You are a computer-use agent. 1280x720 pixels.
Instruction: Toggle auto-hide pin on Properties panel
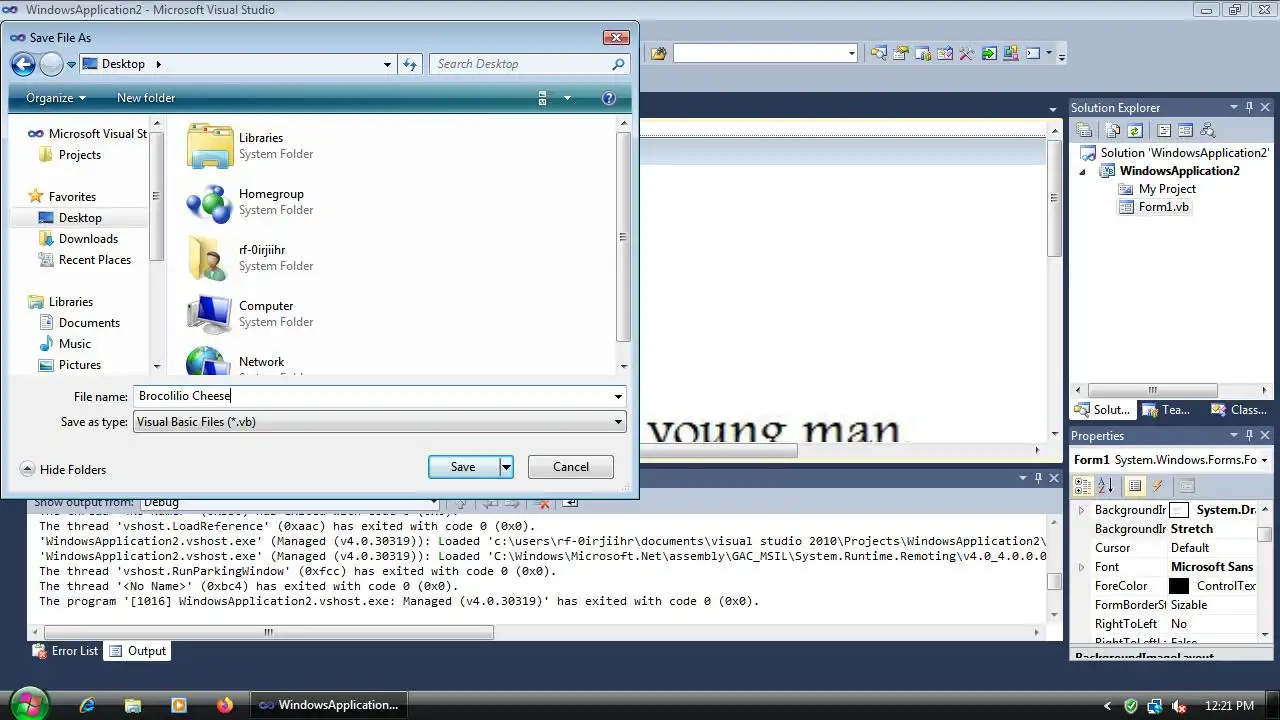pos(1249,436)
